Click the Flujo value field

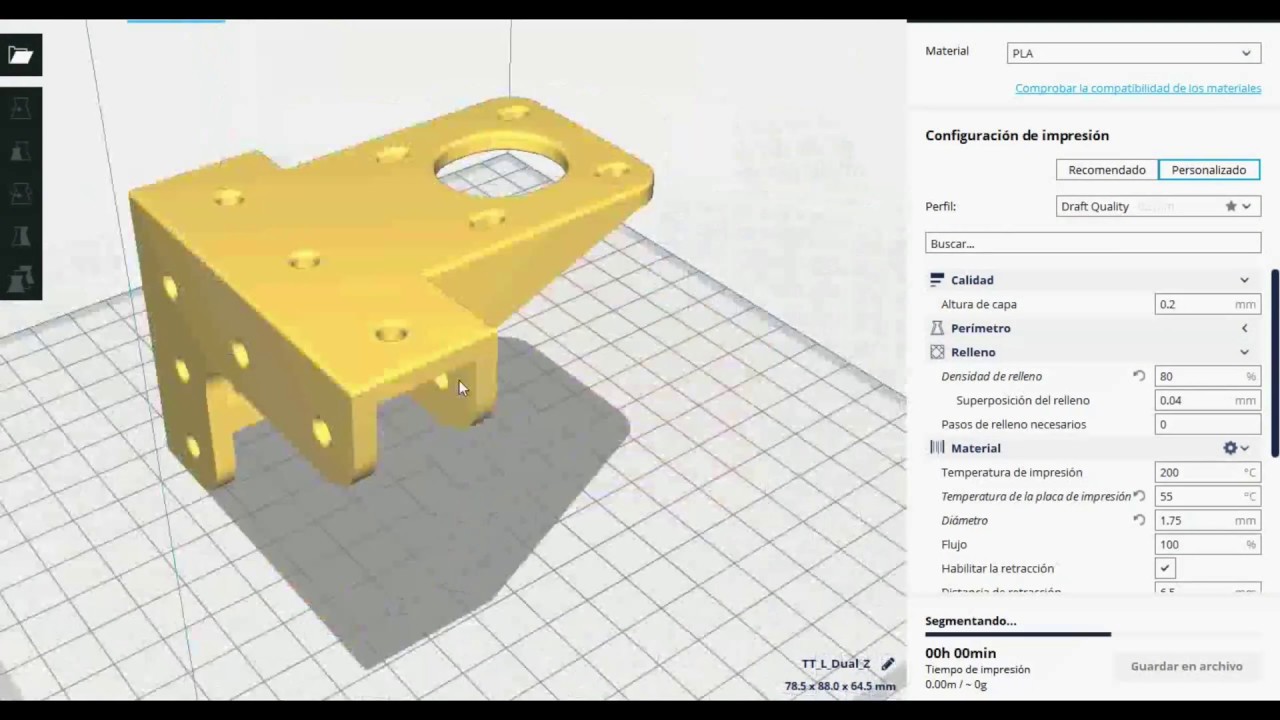point(1207,544)
